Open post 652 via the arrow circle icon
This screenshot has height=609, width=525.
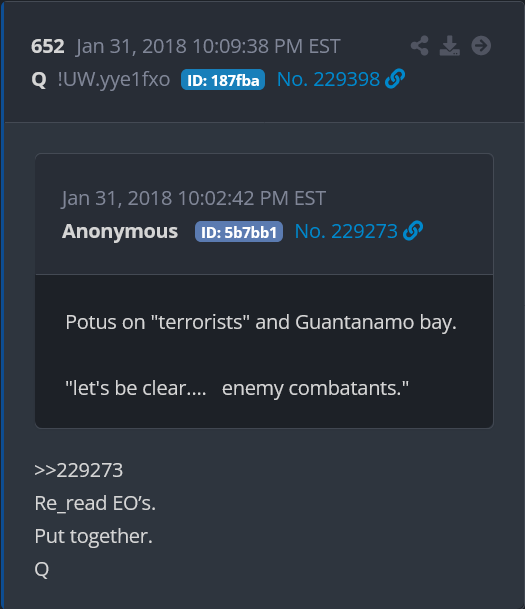(x=481, y=46)
